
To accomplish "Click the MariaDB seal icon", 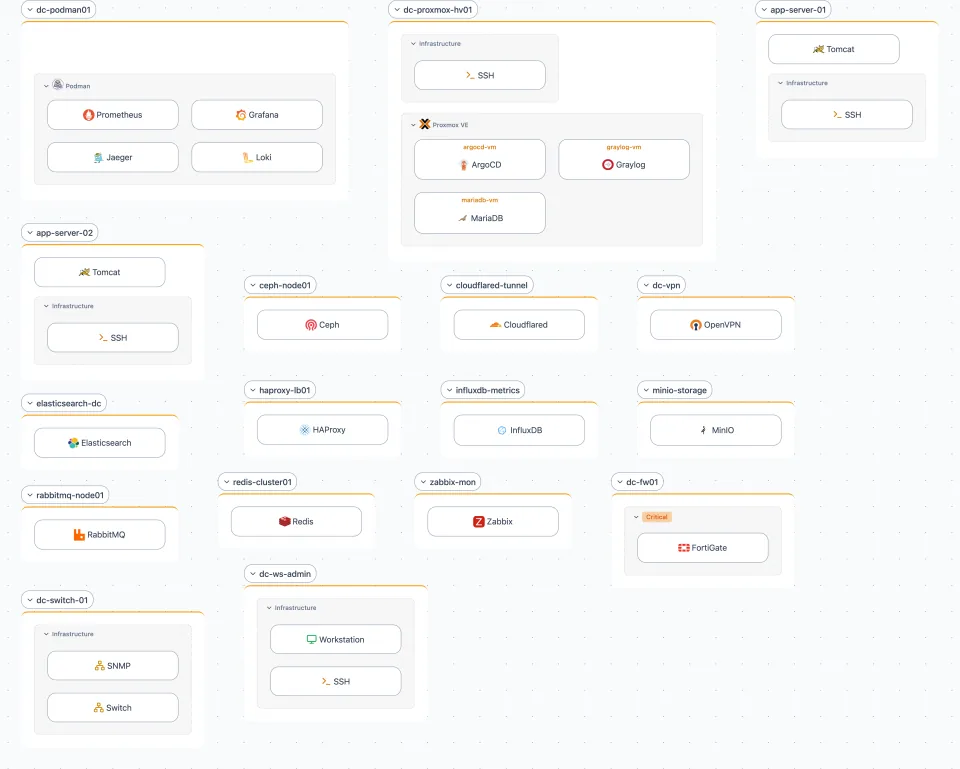I will [x=463, y=218].
